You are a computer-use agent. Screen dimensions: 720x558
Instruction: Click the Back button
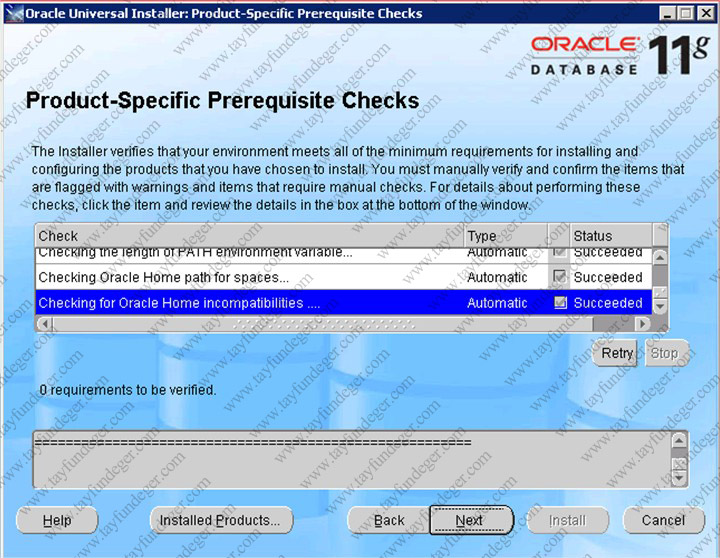point(389,520)
